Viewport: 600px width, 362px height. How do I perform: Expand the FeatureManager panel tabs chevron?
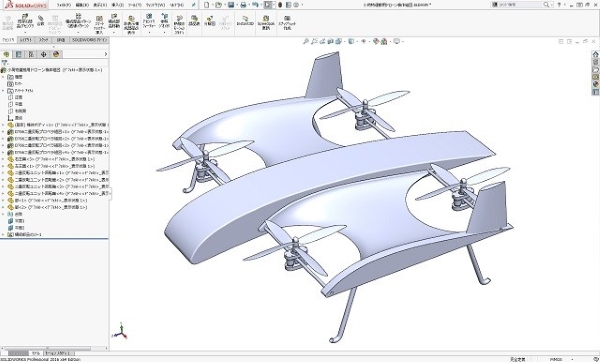point(106,54)
